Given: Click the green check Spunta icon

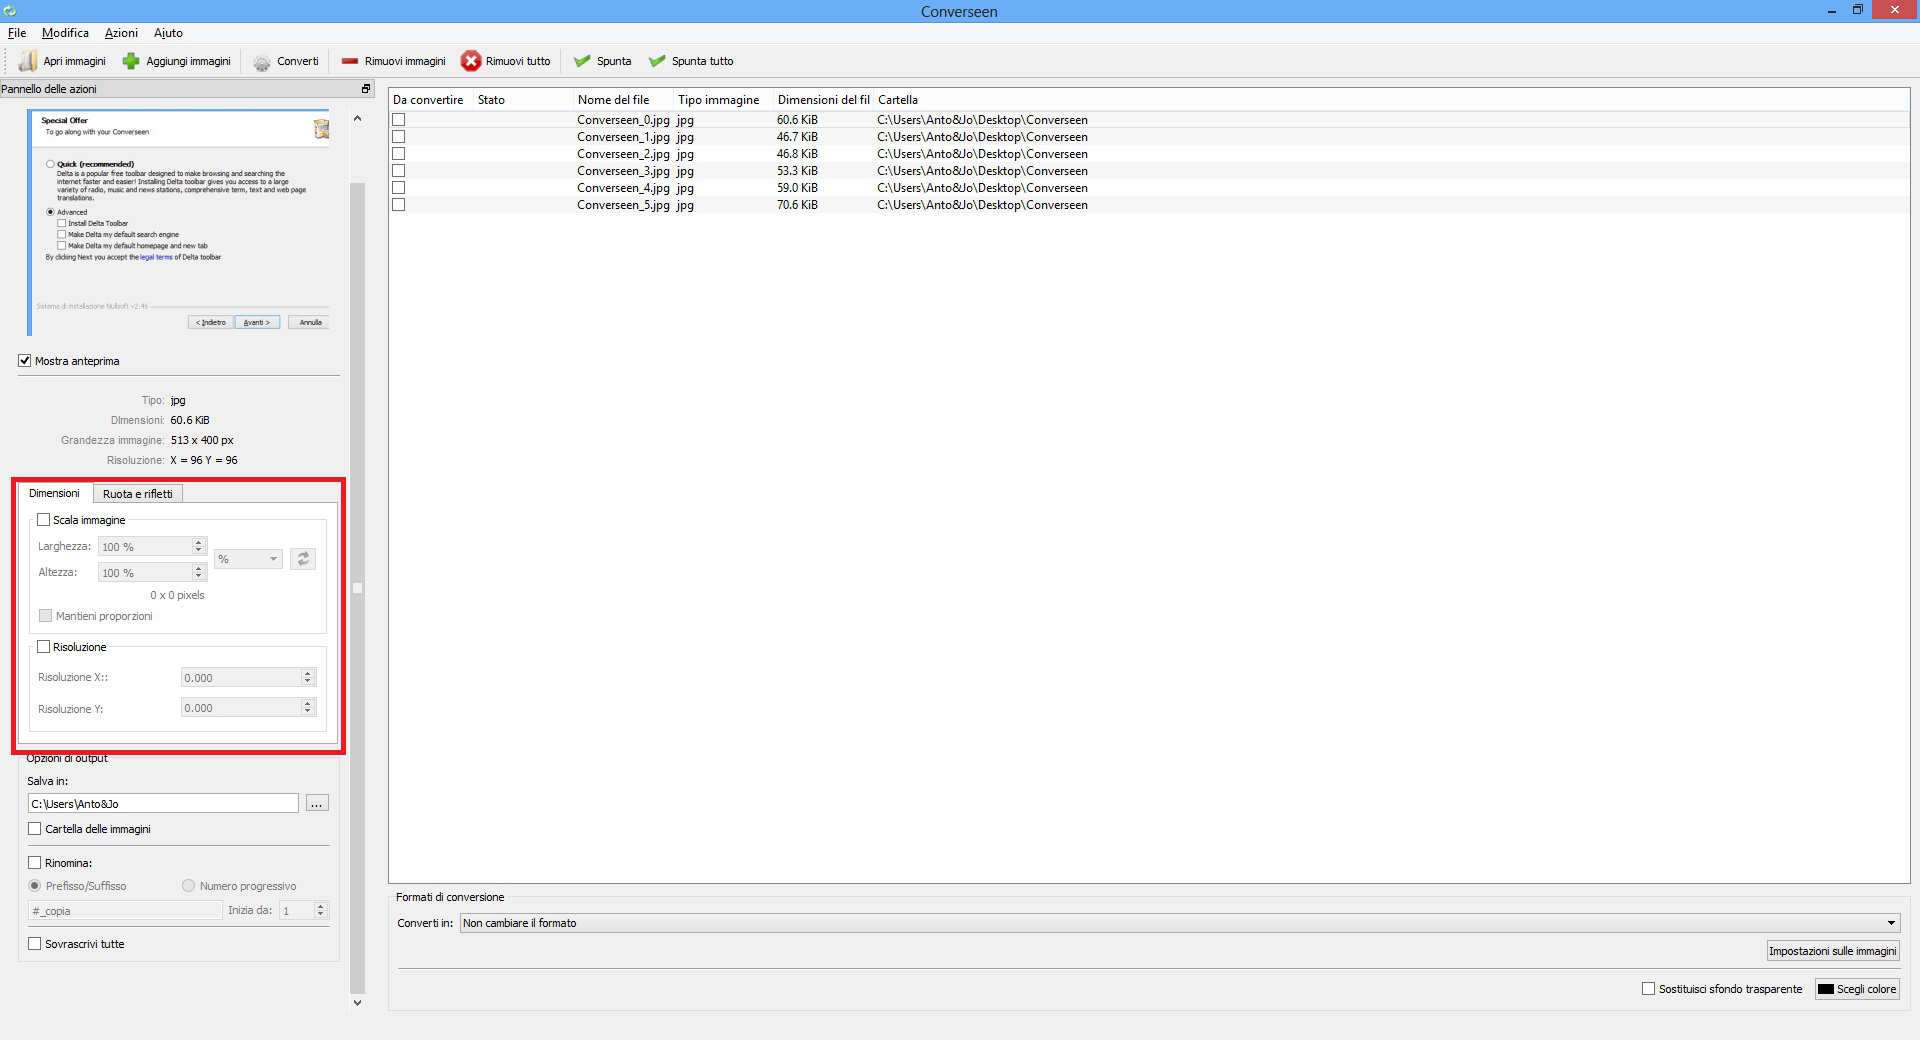Looking at the screenshot, I should [x=582, y=61].
